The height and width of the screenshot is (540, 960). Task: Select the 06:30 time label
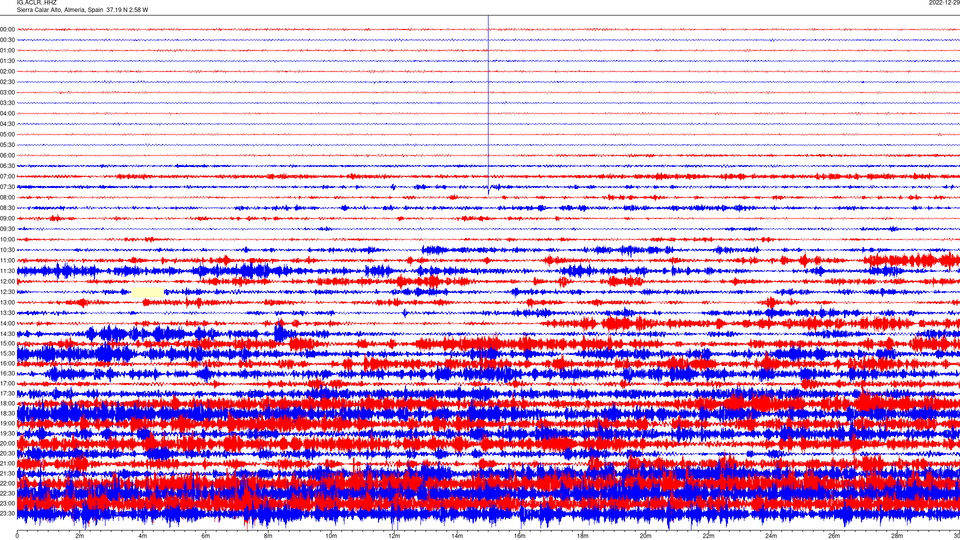[8, 166]
